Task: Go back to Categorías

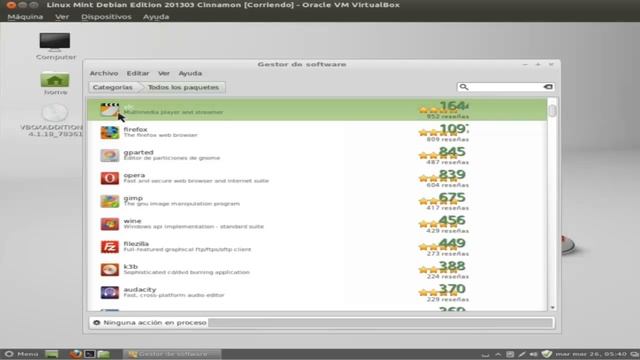Action: coord(113,87)
